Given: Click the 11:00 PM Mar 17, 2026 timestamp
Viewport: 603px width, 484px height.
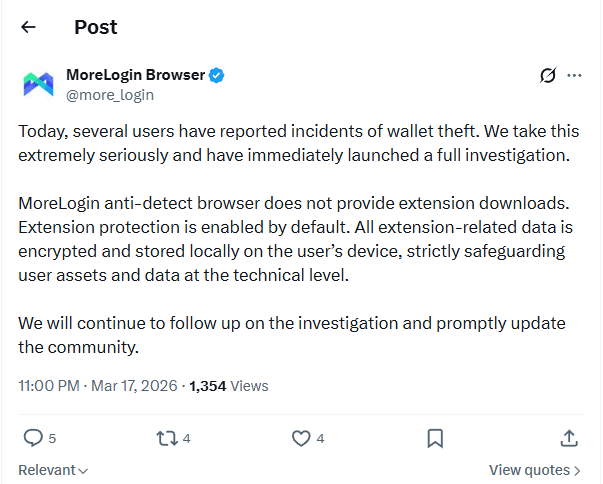Looking at the screenshot, I should click(98, 385).
